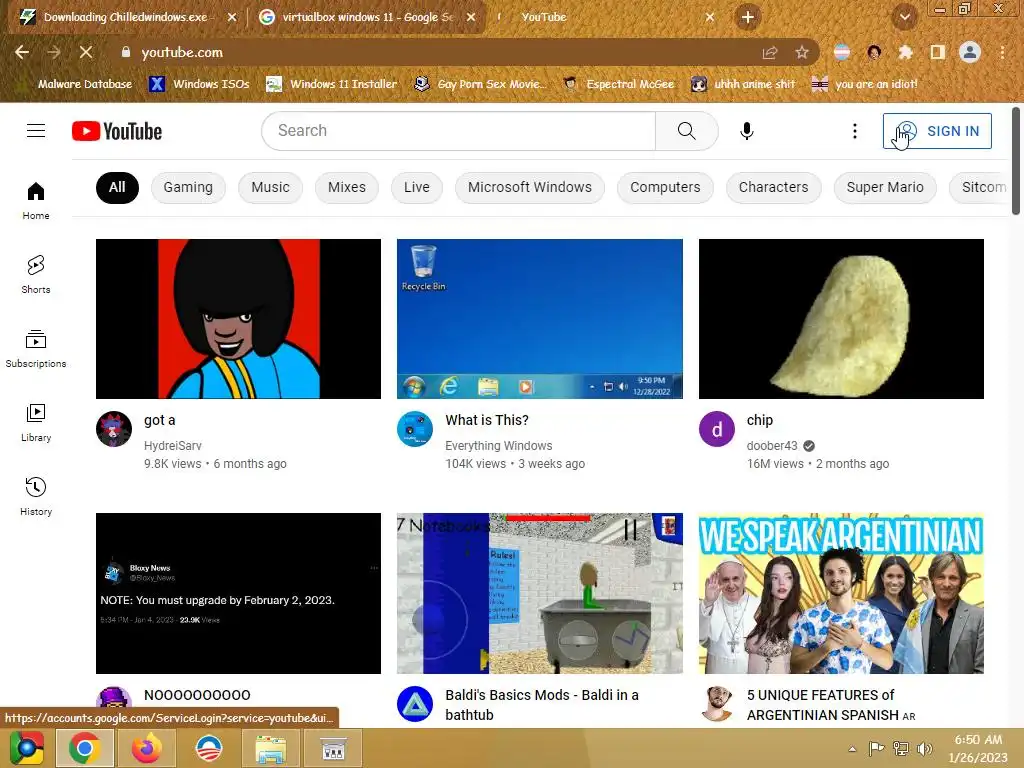1024x768 pixels.
Task: Open 'you are an idiot!' bookmark
Action: [865, 84]
